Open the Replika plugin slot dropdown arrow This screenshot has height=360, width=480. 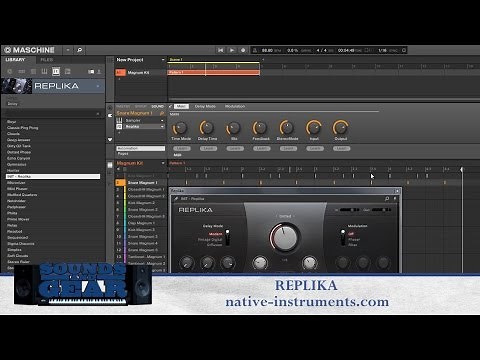[x=162, y=127]
